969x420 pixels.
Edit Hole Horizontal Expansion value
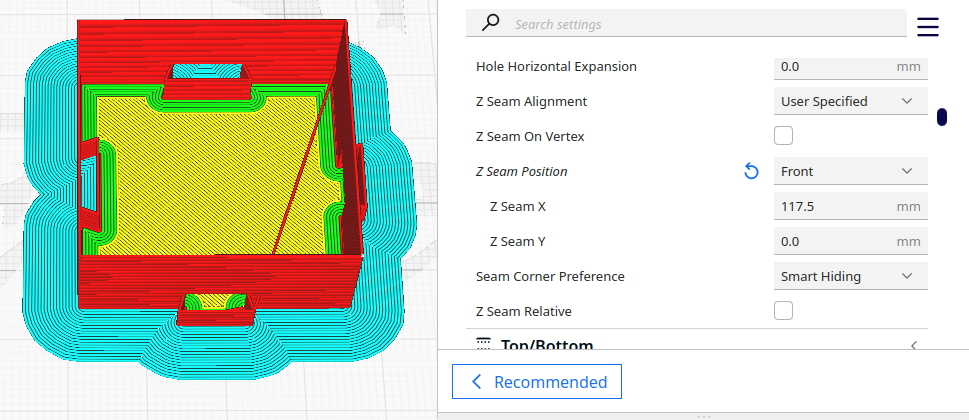tap(850, 66)
